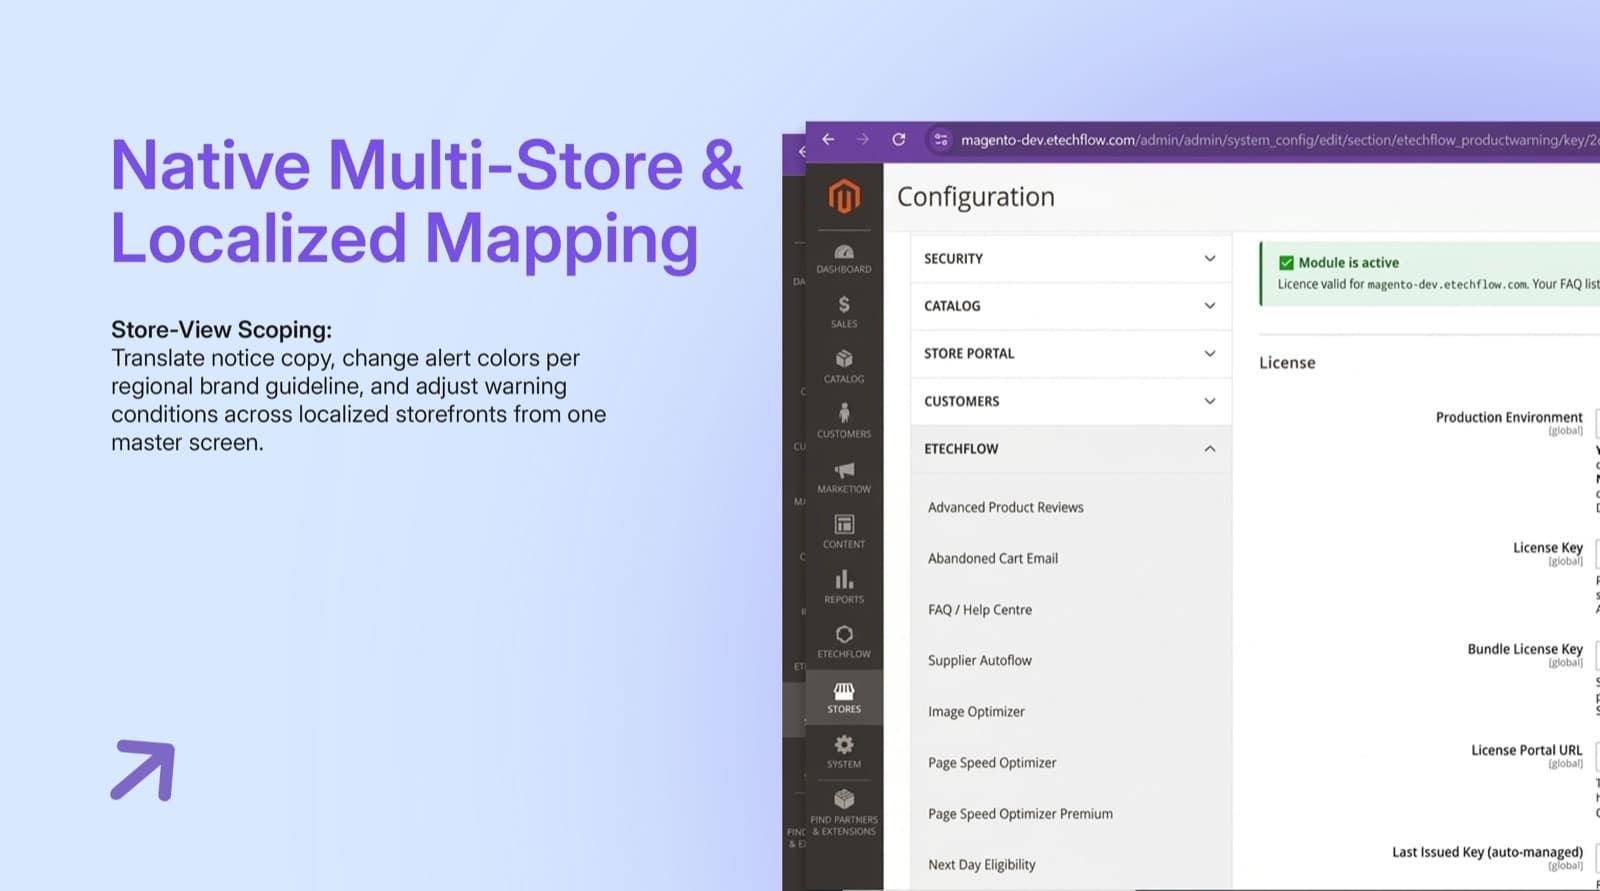Screen dimensions: 1600x891
Task: Collapse the ETECHFLOW section chevron
Action: 1210,449
